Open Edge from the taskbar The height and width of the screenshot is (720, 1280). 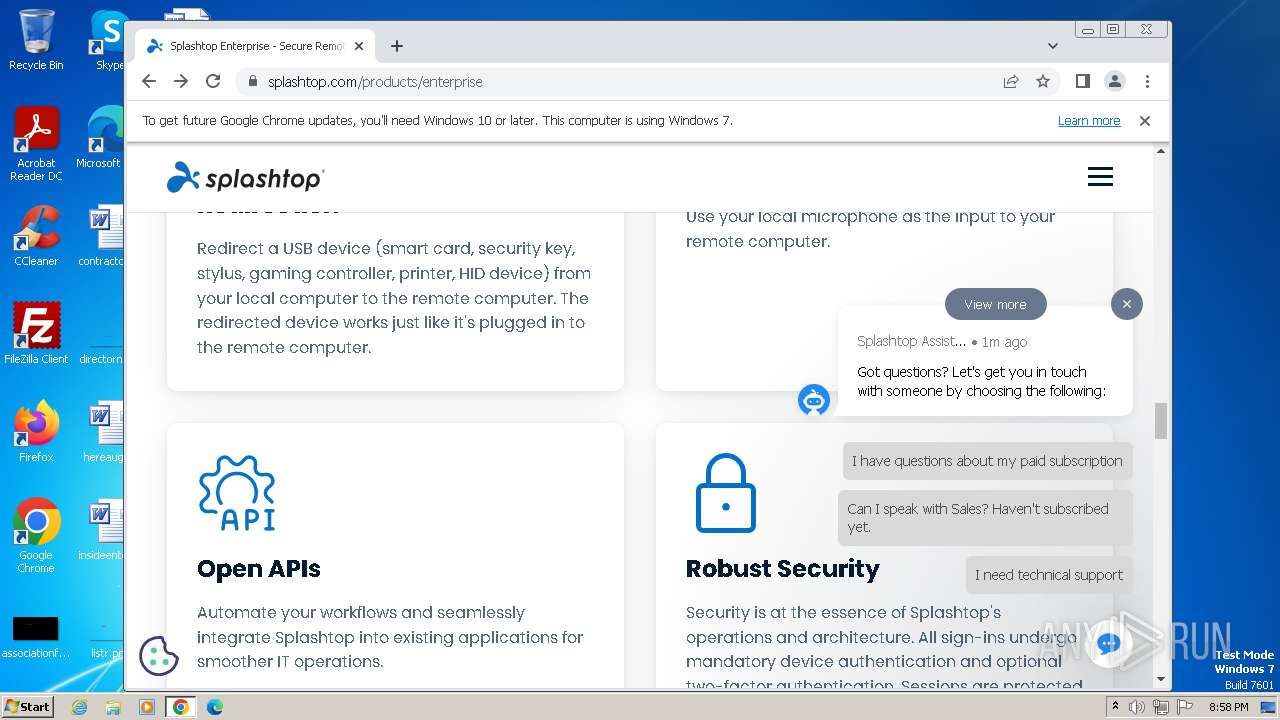pos(215,707)
